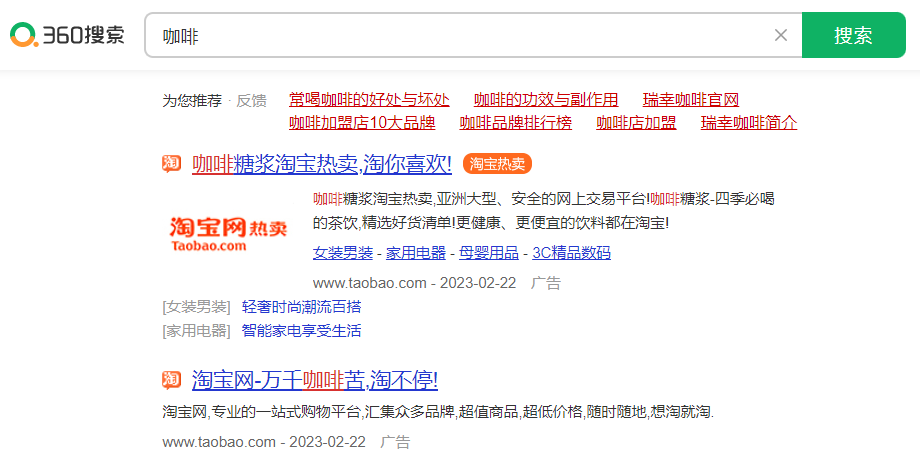
Task: Open link 智能家电享受生活
Action: (x=302, y=331)
